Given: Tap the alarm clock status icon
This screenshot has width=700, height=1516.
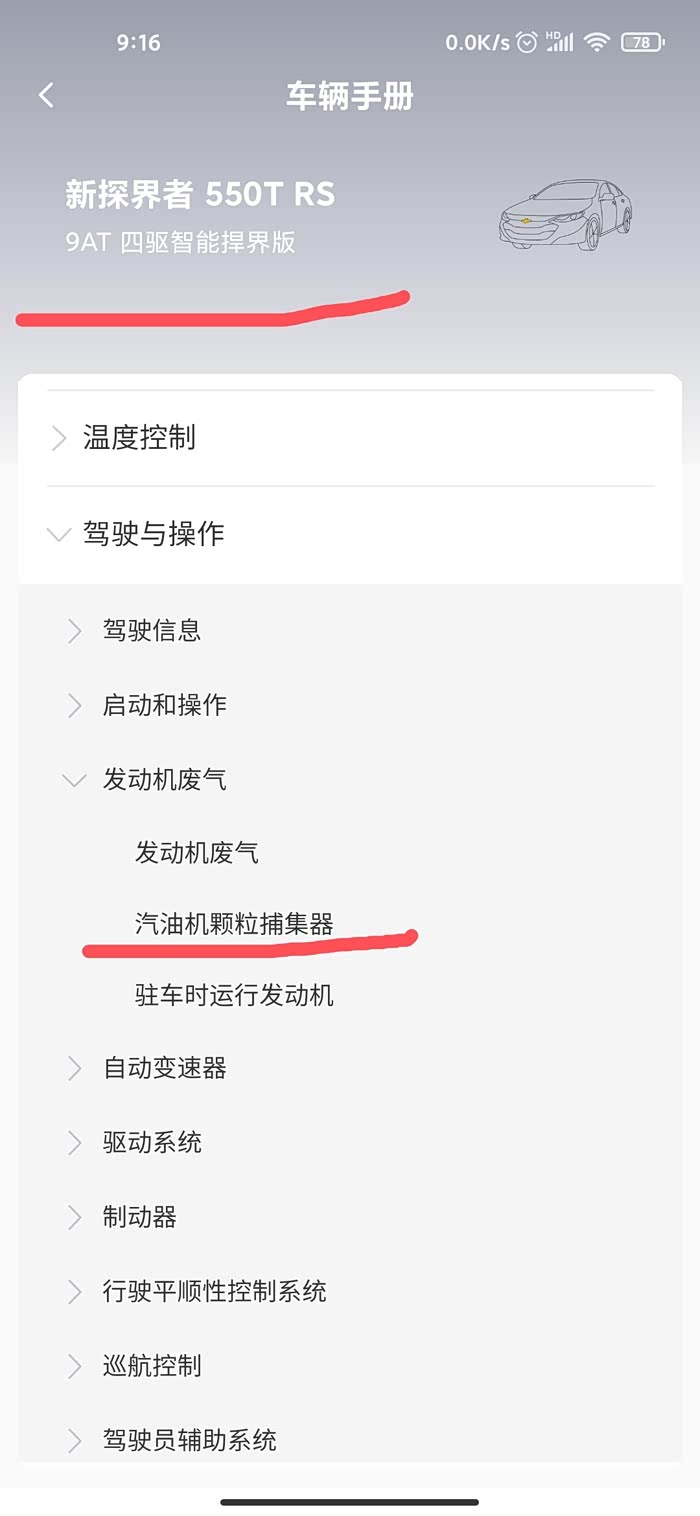Looking at the screenshot, I should (527, 42).
